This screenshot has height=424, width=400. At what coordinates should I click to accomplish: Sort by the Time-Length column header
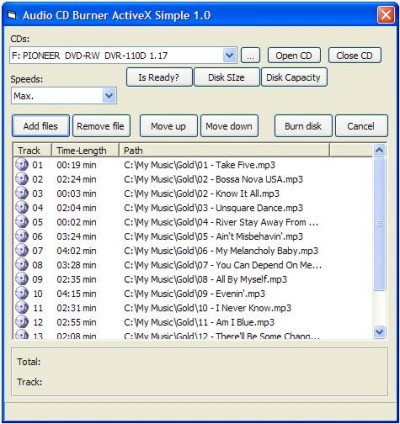click(x=85, y=150)
